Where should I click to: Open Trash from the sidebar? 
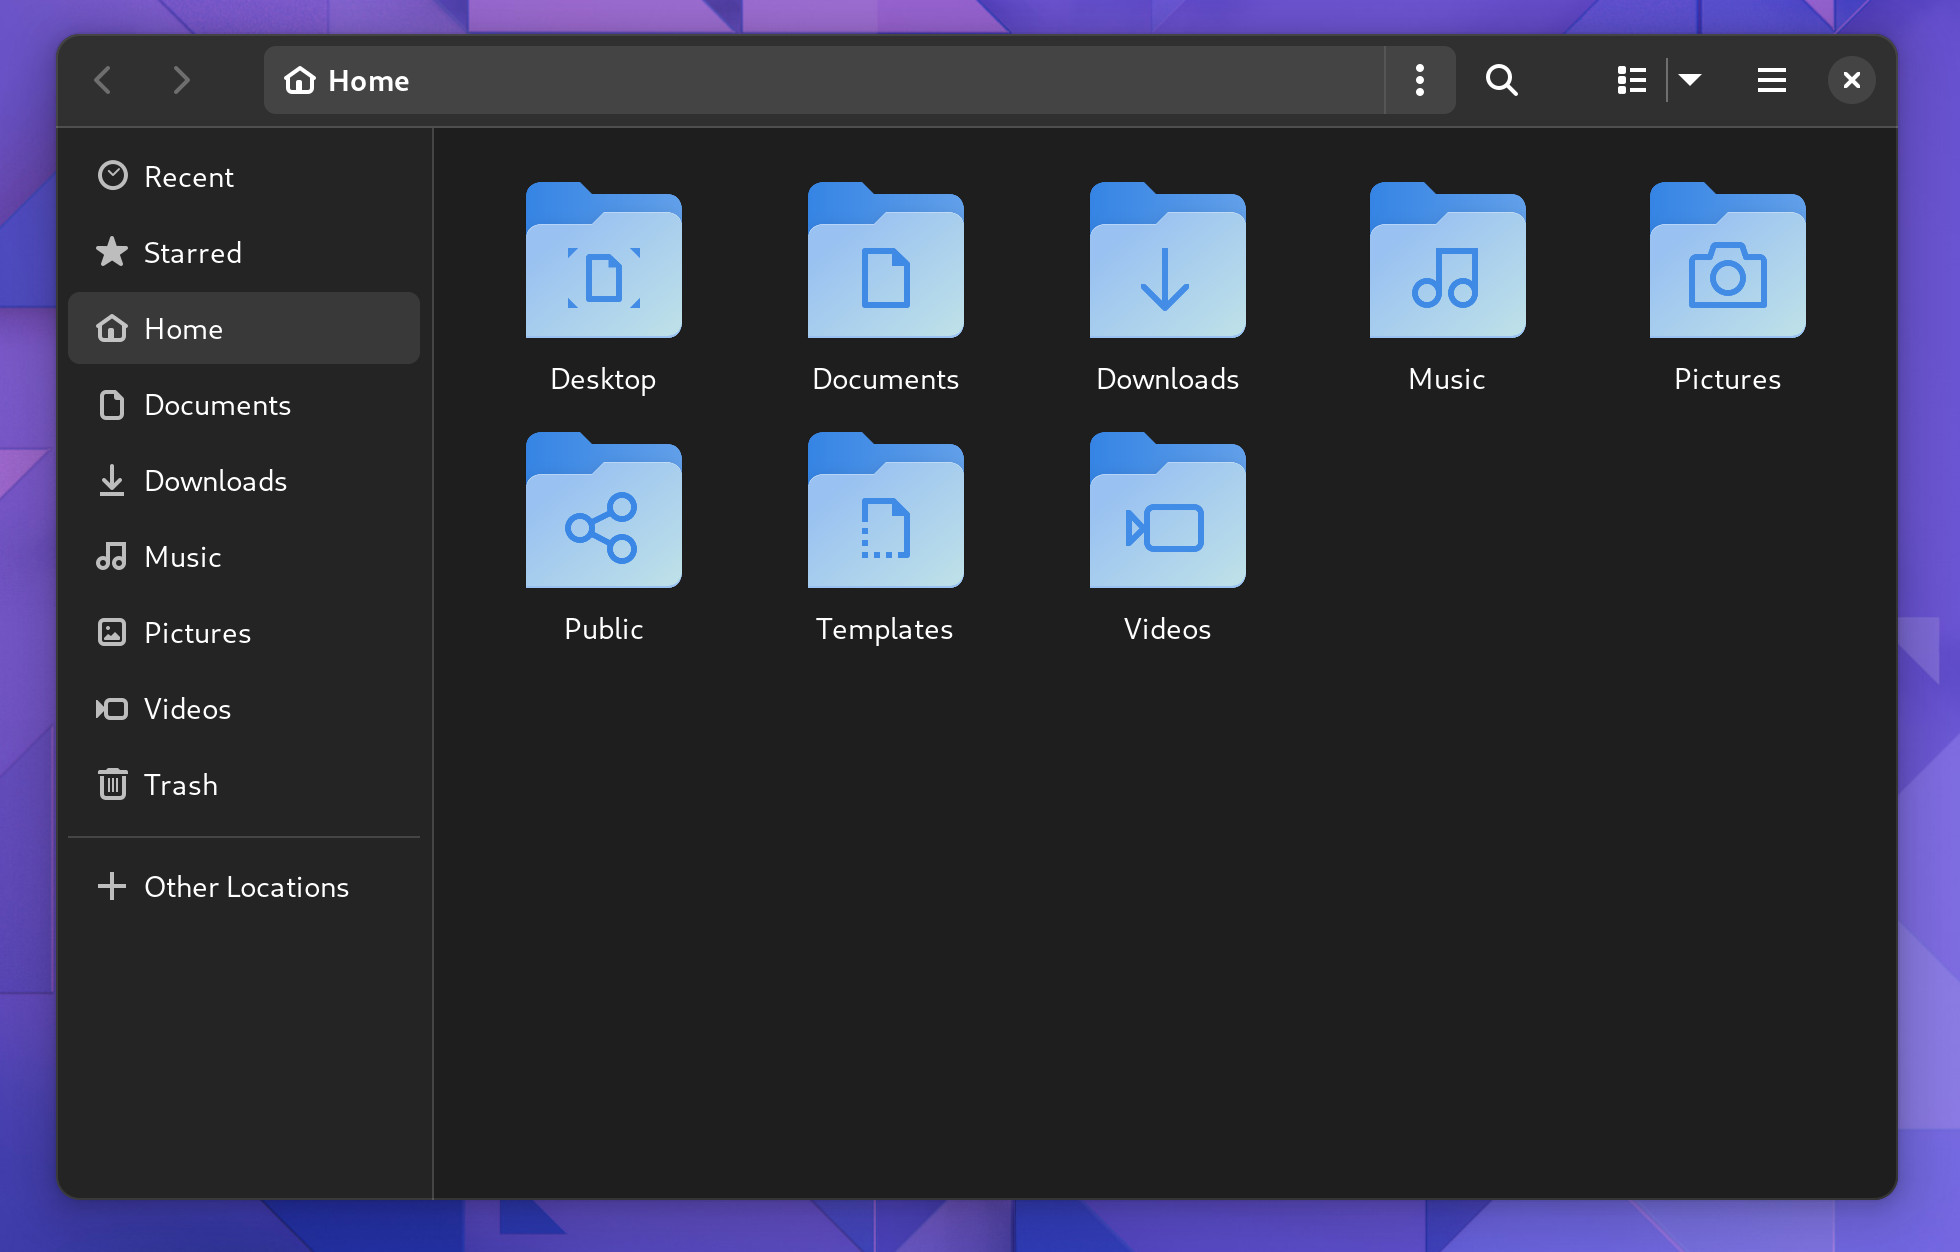pyautogui.click(x=181, y=785)
